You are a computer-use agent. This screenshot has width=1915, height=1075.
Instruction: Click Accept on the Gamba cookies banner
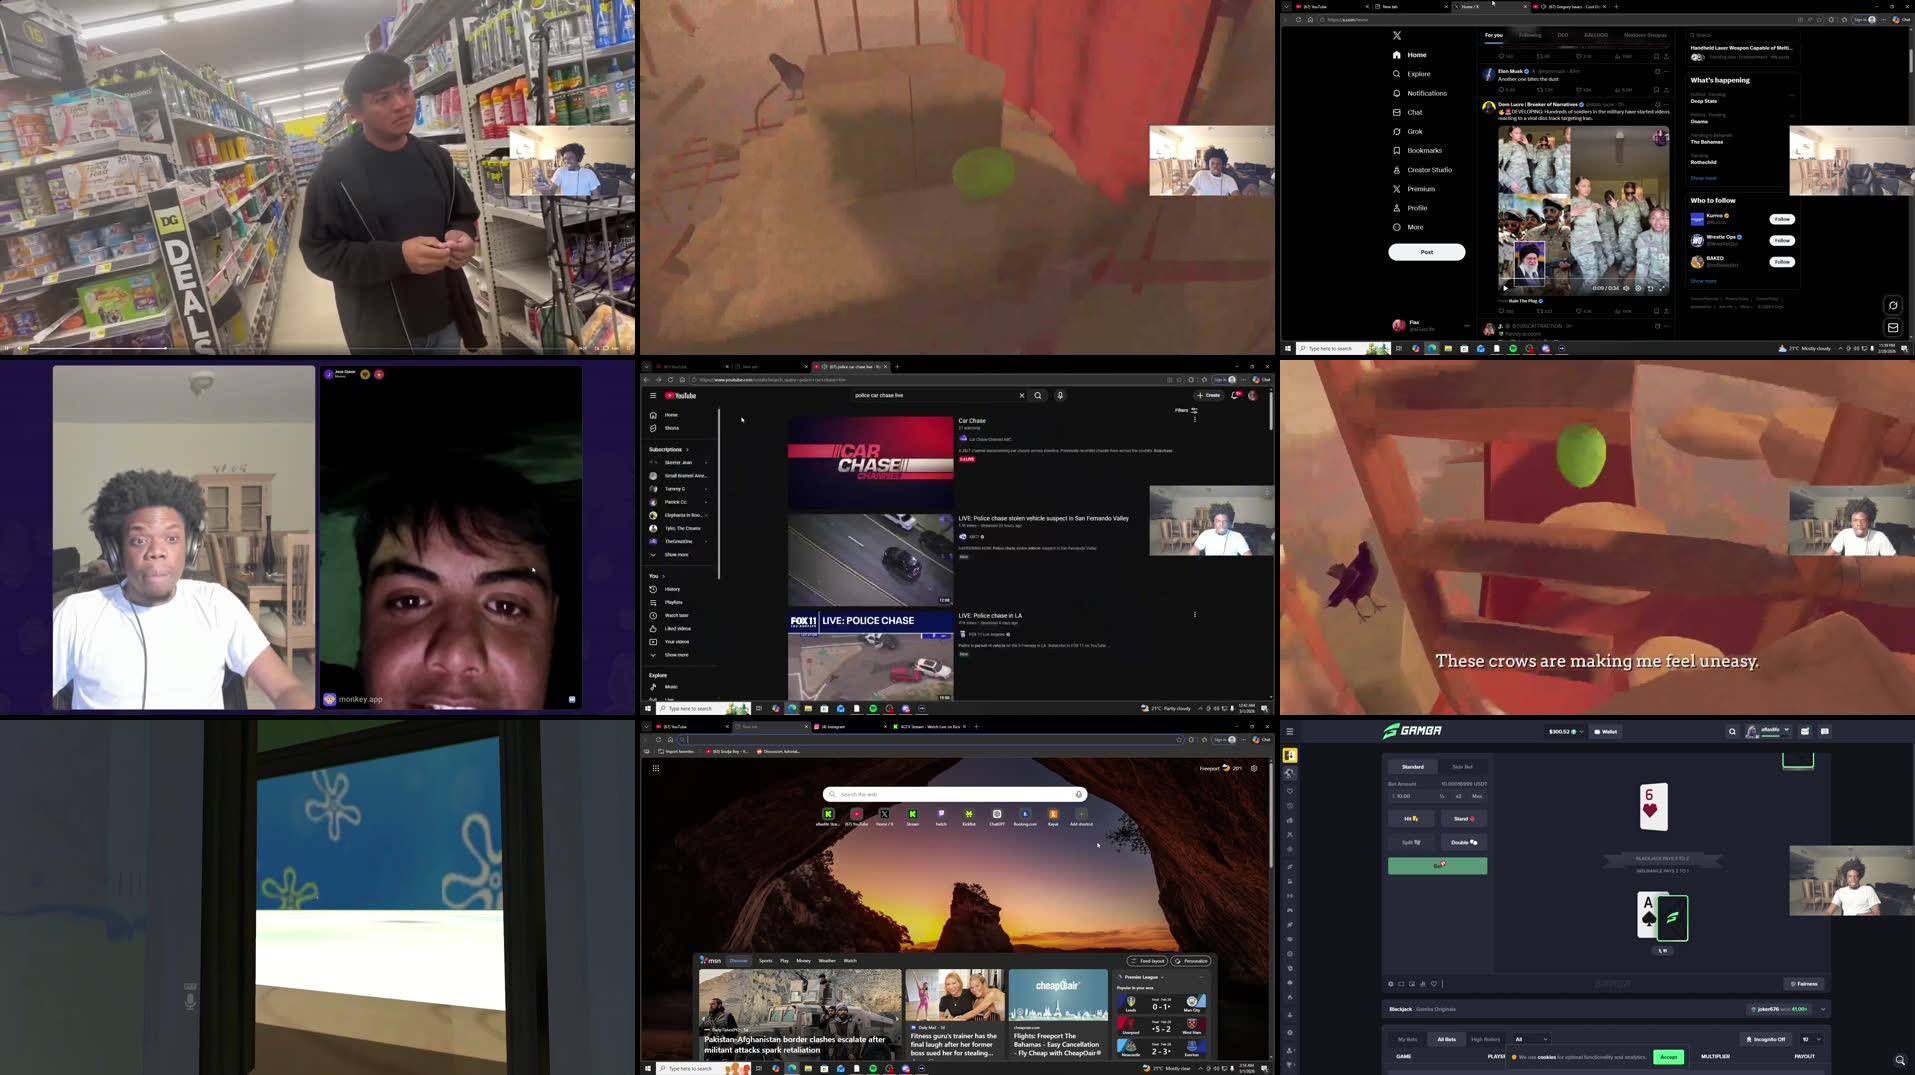(1669, 1057)
